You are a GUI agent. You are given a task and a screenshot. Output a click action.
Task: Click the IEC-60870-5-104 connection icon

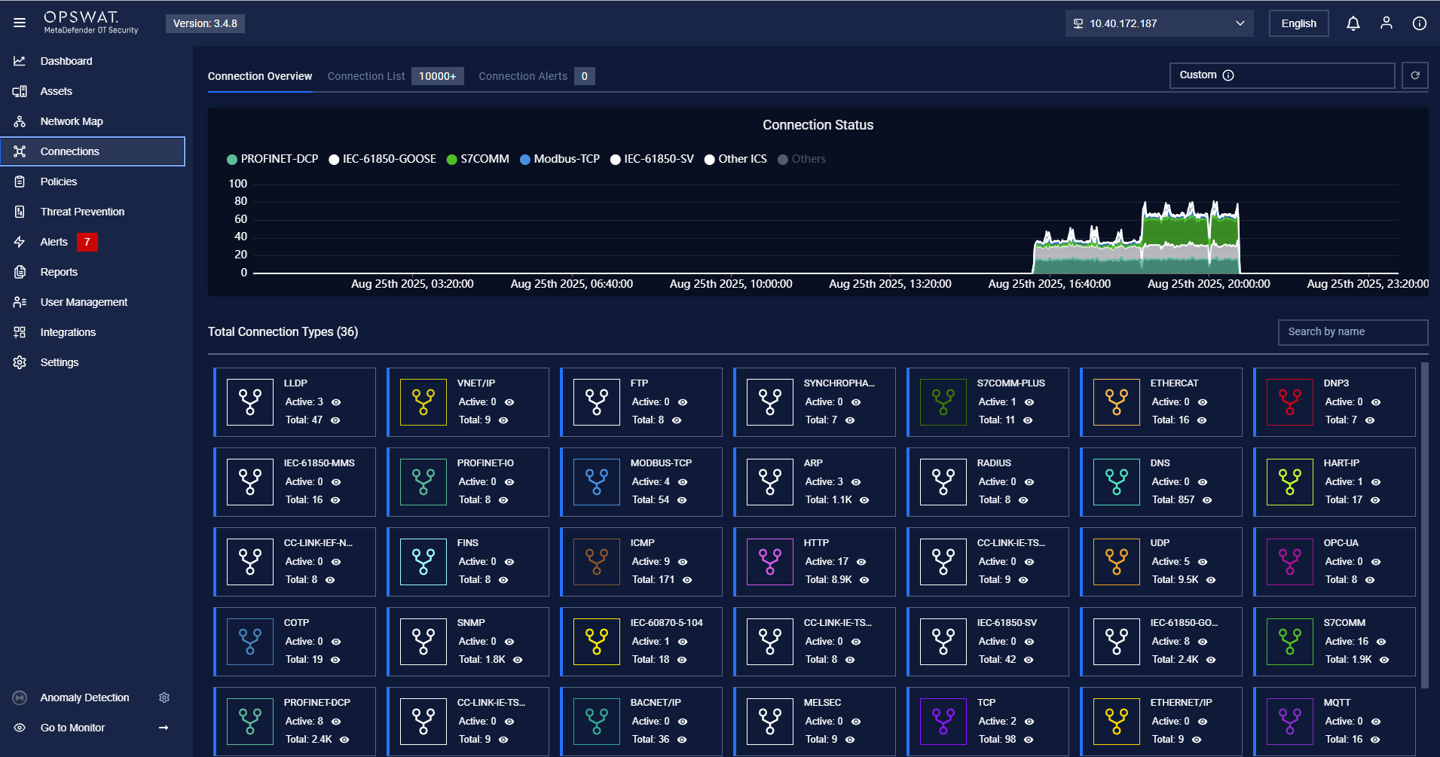pos(597,642)
